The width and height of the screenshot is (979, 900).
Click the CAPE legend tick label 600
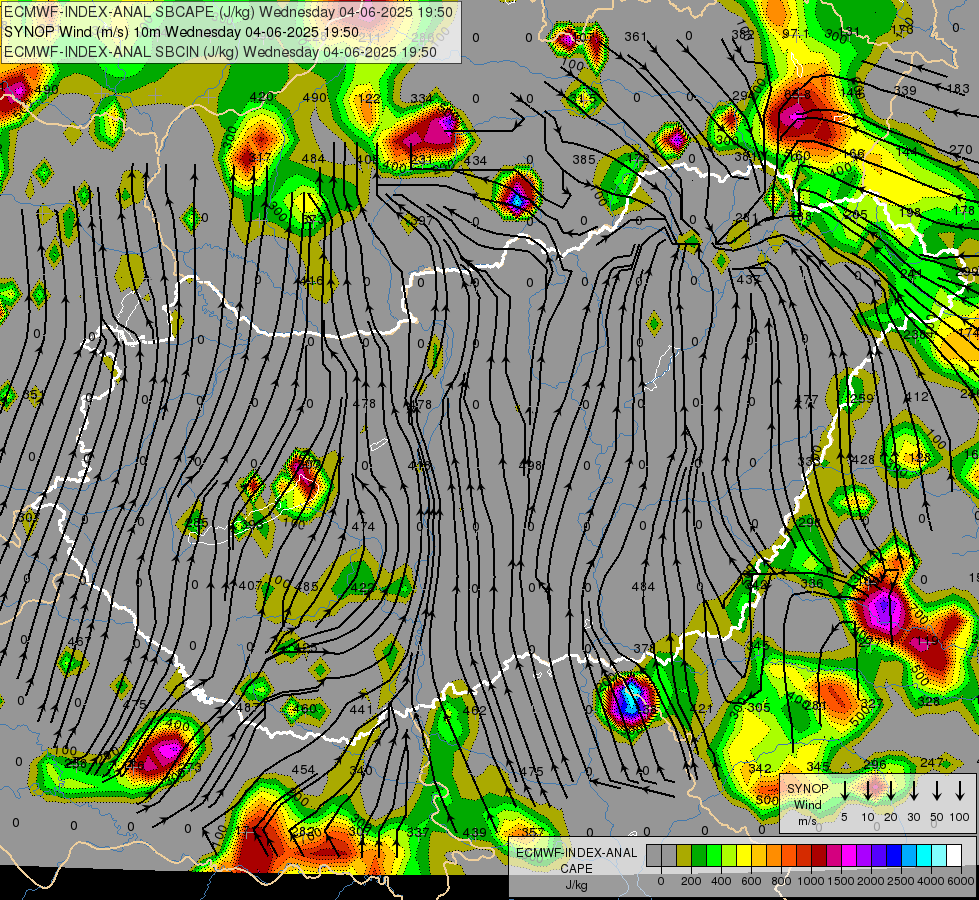coord(751,881)
